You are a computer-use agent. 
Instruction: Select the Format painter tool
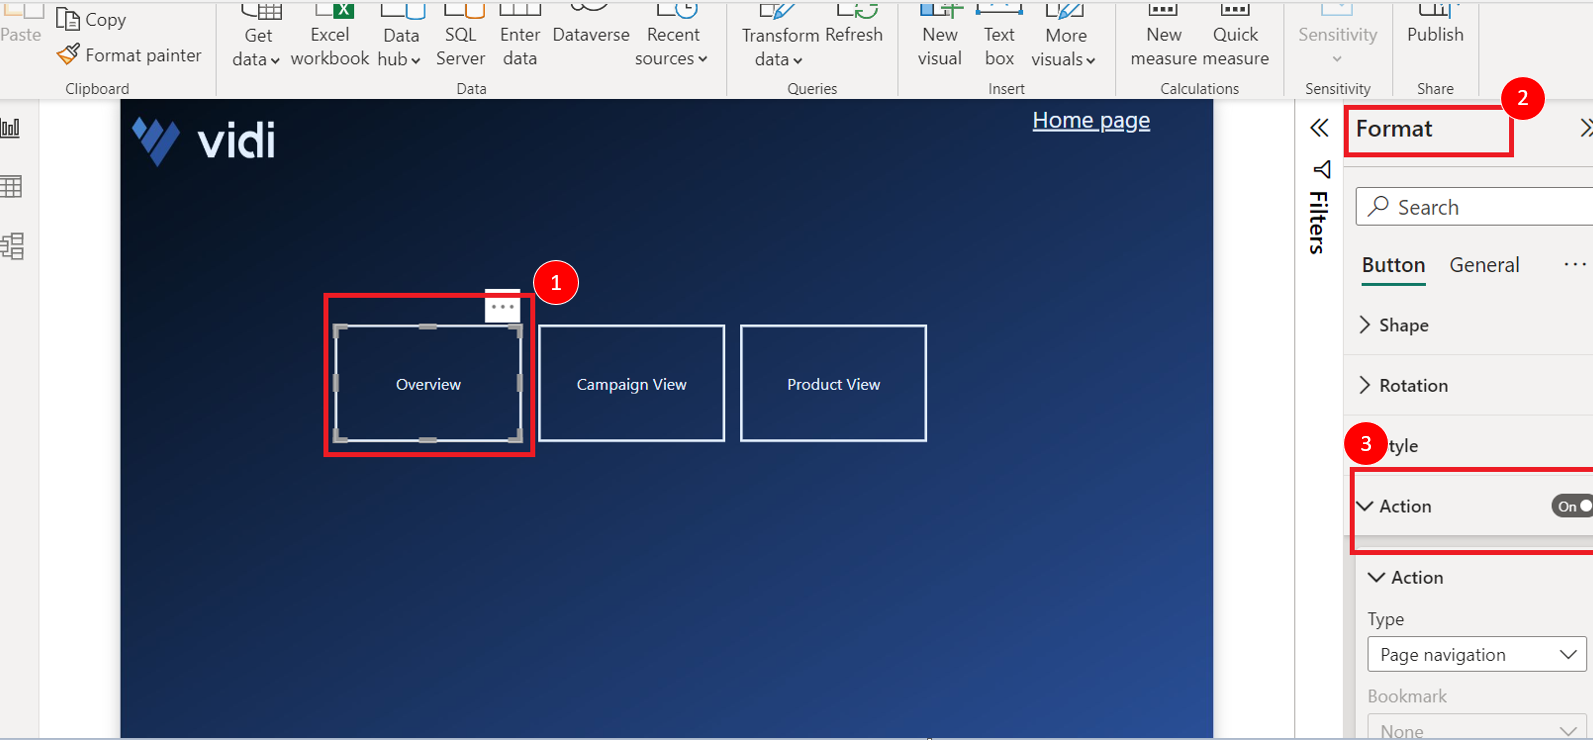tap(129, 55)
